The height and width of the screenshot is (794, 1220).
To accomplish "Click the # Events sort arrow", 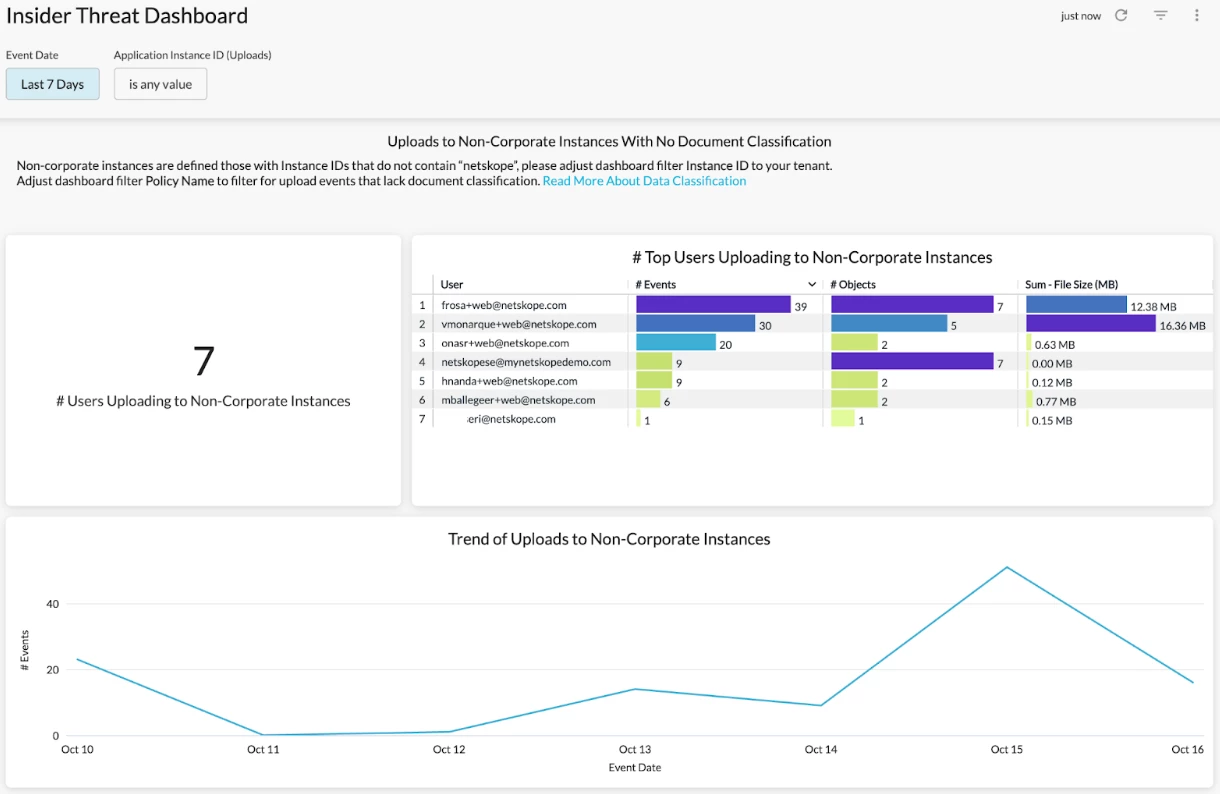I will point(812,285).
